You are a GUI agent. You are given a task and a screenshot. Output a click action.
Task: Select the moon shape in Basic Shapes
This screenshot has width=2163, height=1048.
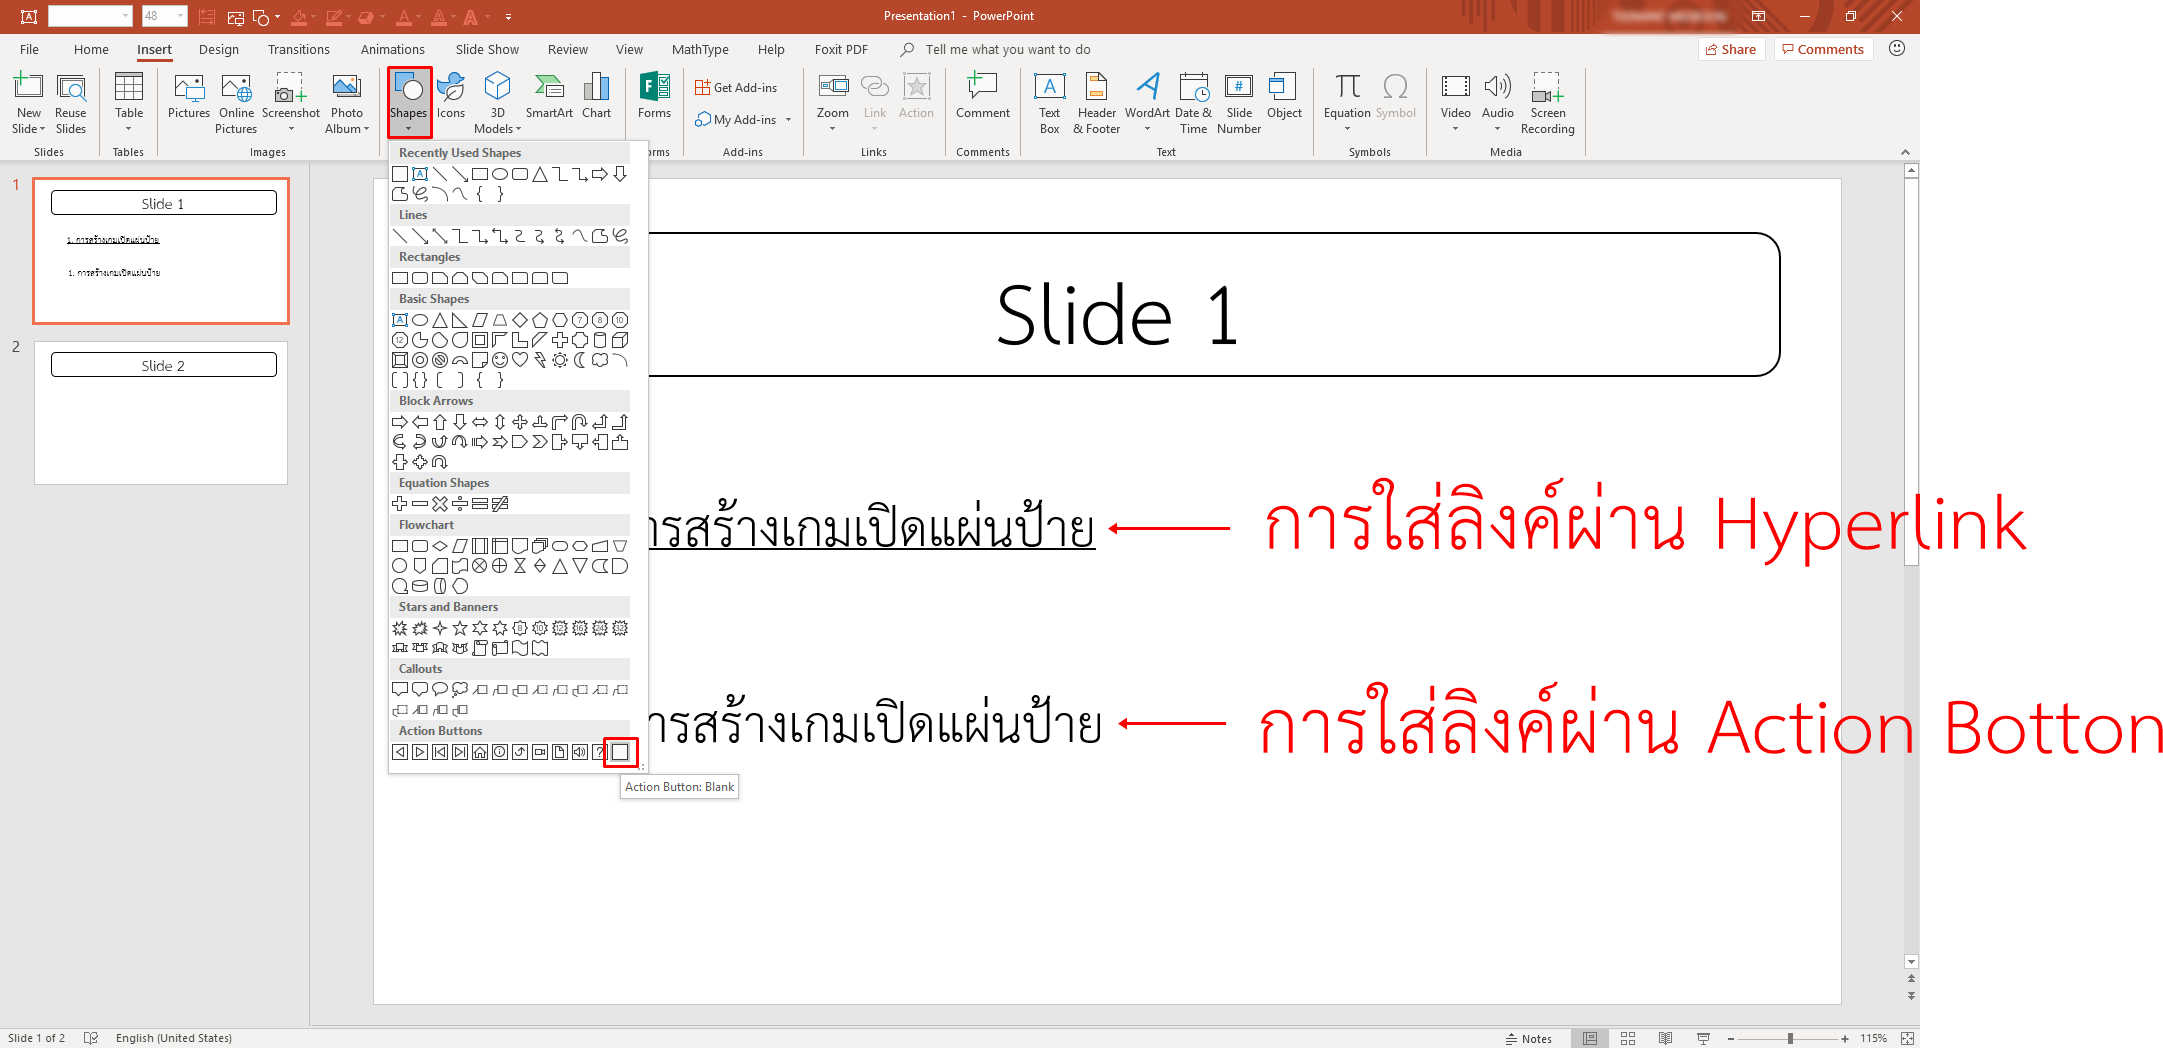[x=580, y=360]
